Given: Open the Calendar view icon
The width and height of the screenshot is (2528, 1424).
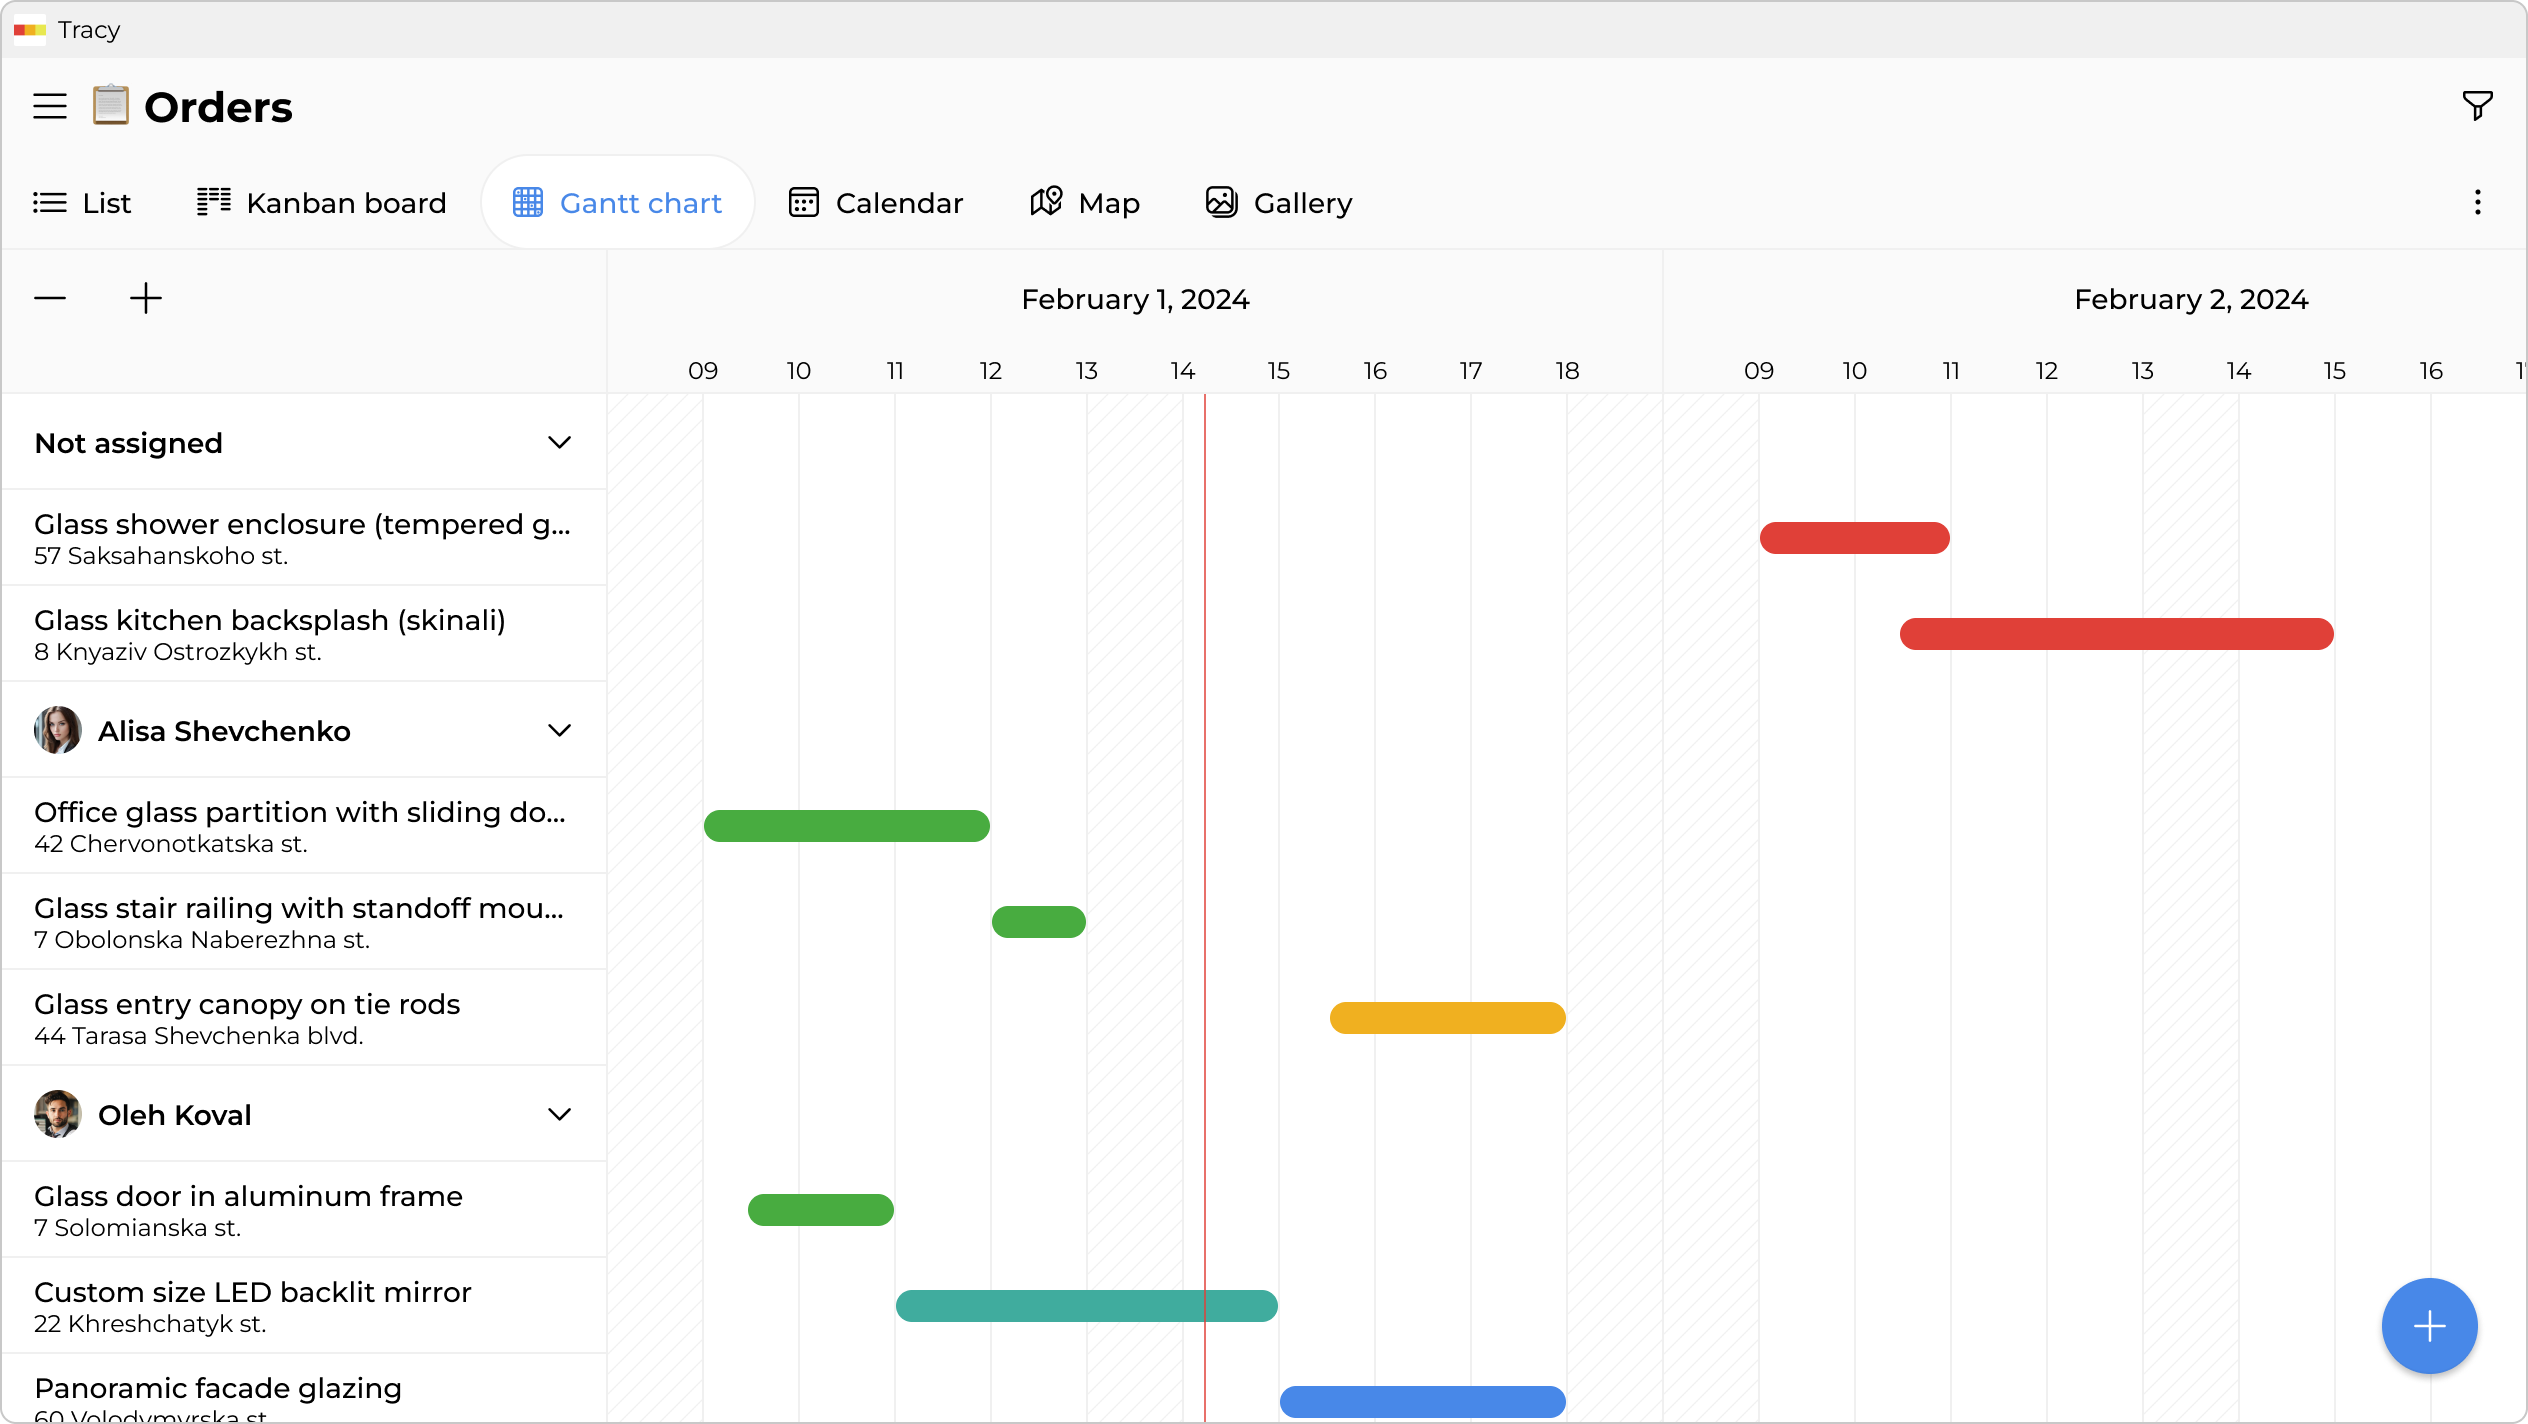Looking at the screenshot, I should tap(803, 202).
